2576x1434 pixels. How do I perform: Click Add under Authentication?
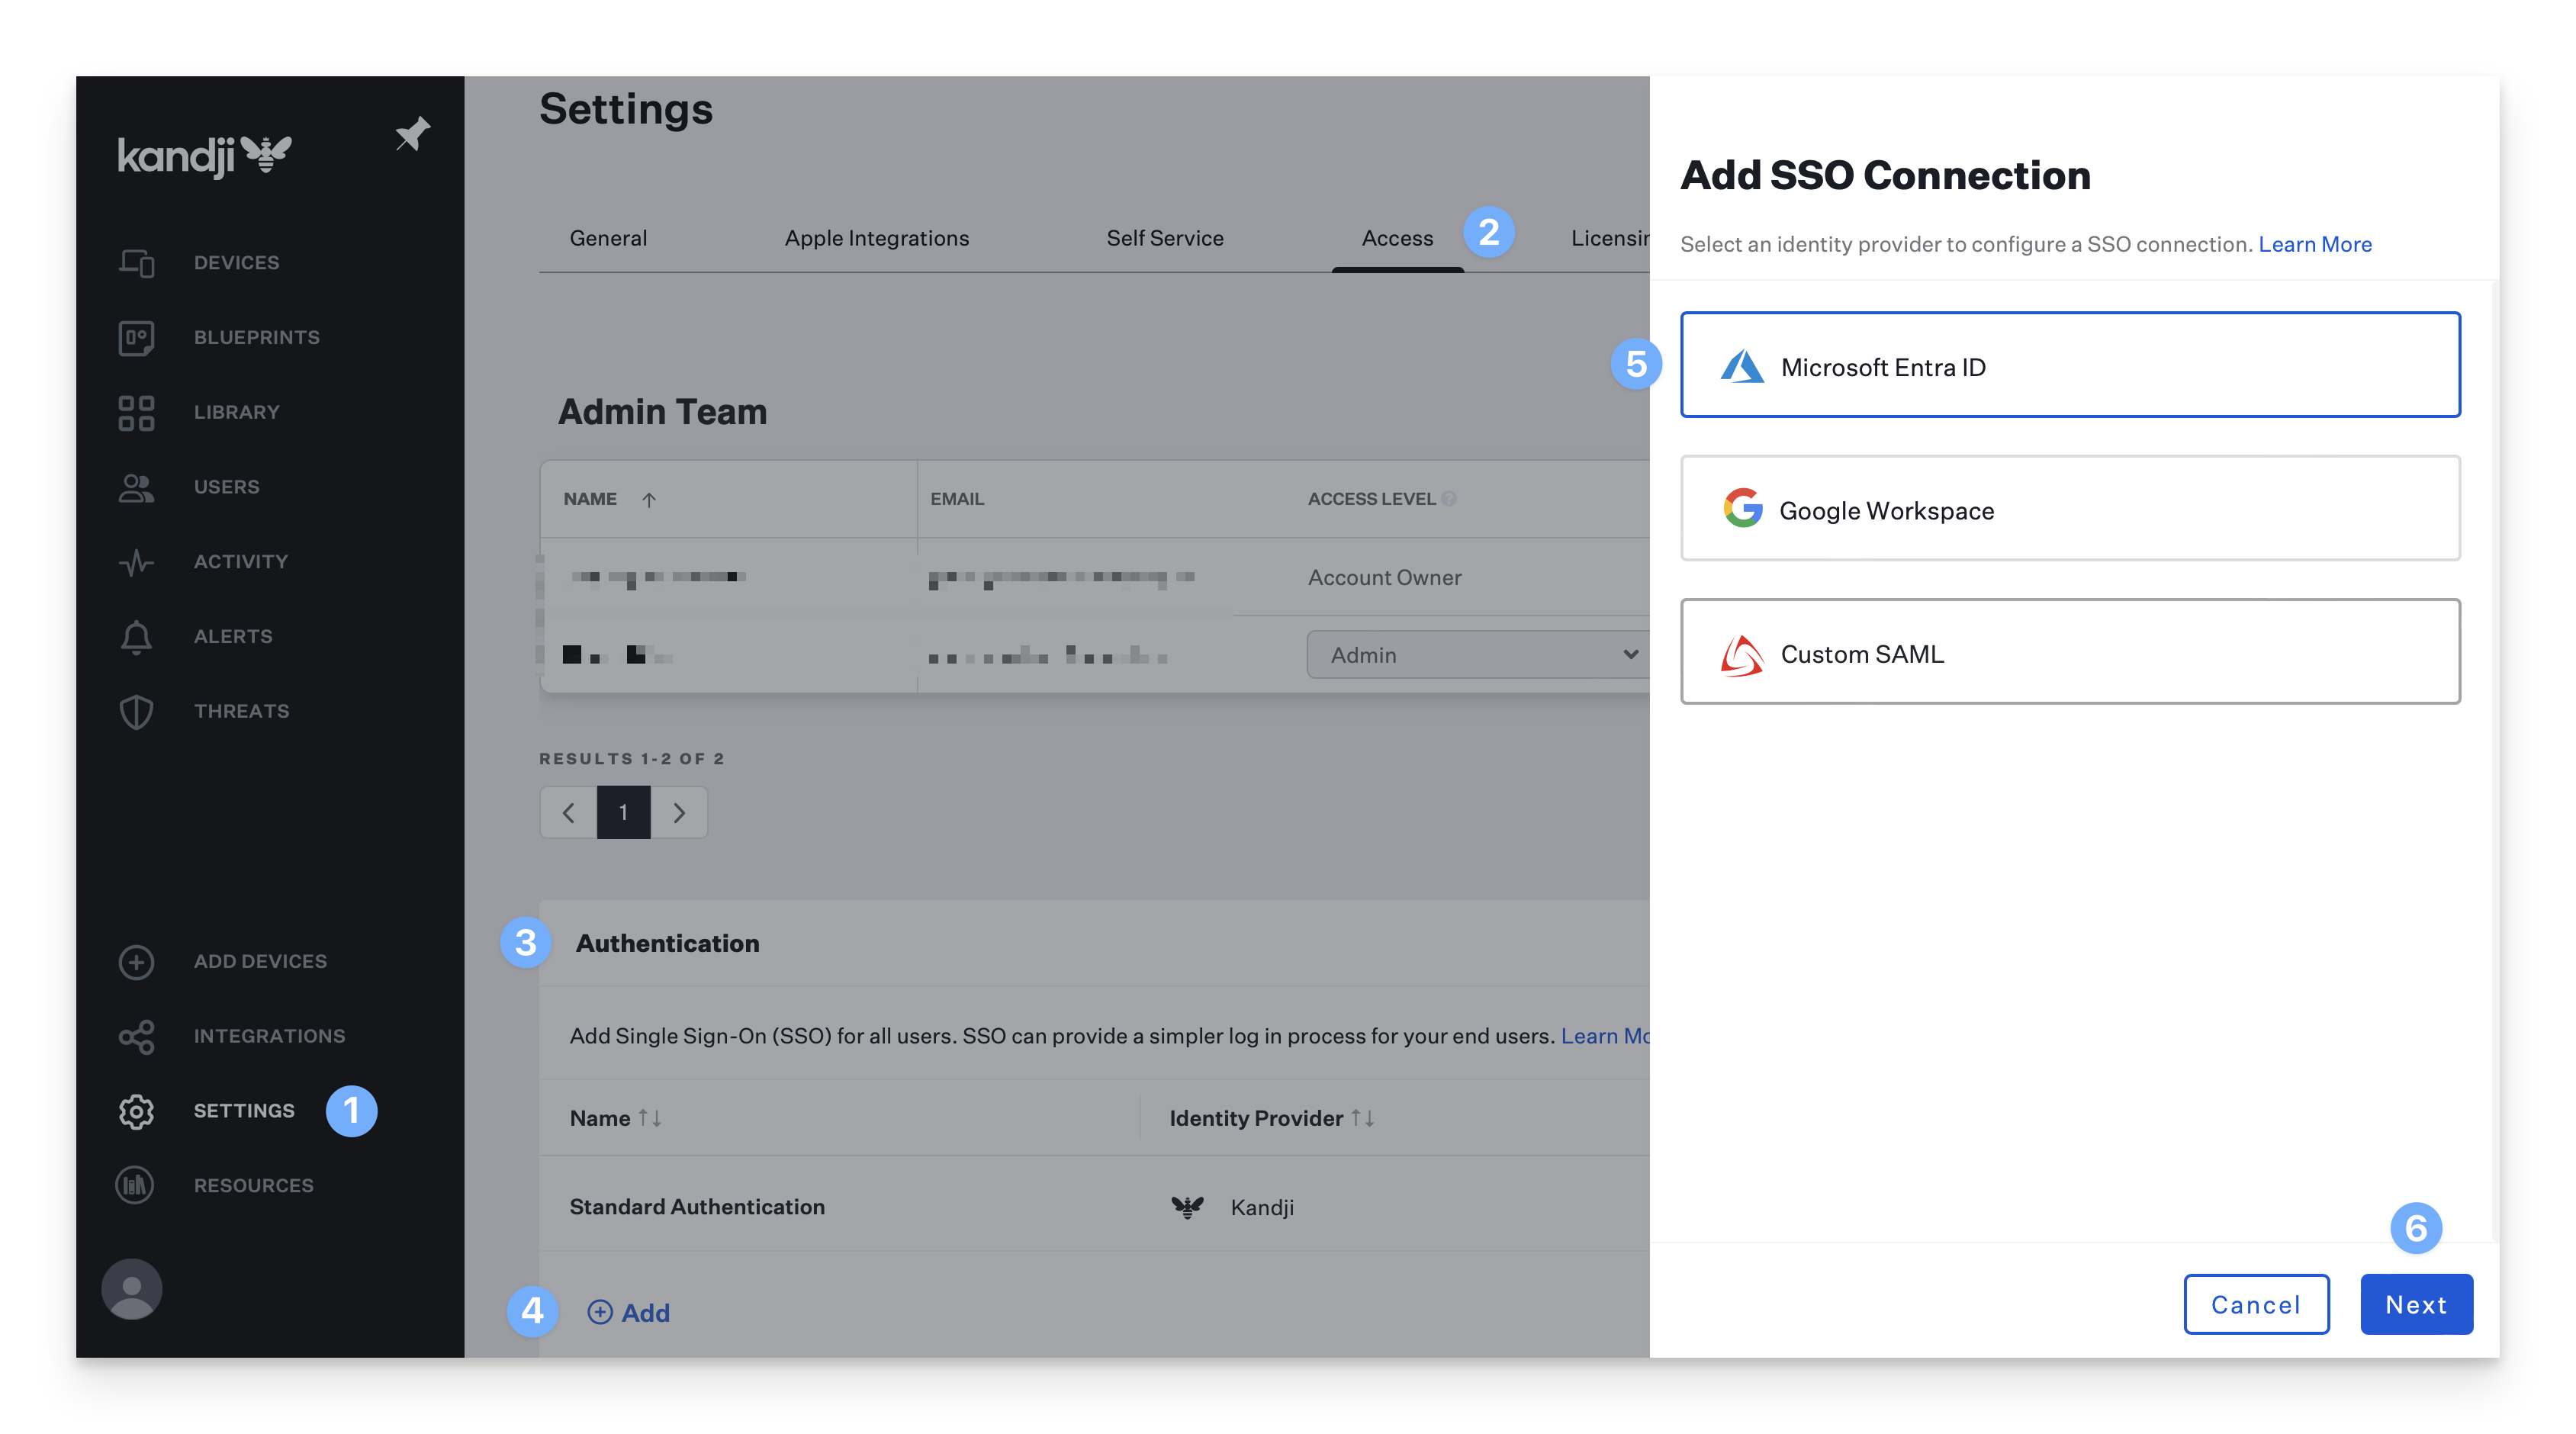click(x=629, y=1313)
